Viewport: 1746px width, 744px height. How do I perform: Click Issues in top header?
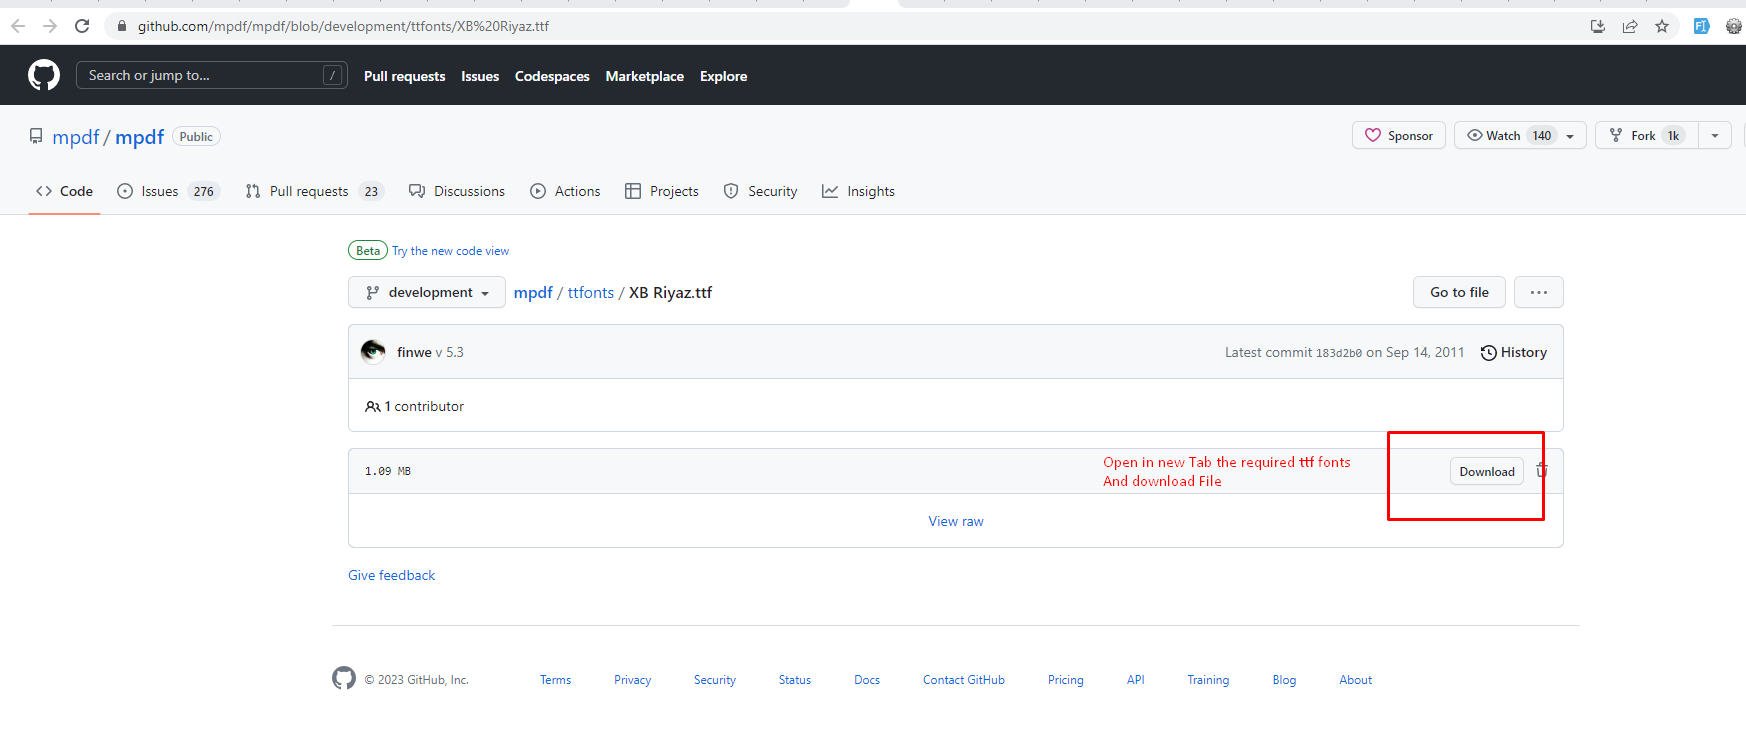[480, 76]
